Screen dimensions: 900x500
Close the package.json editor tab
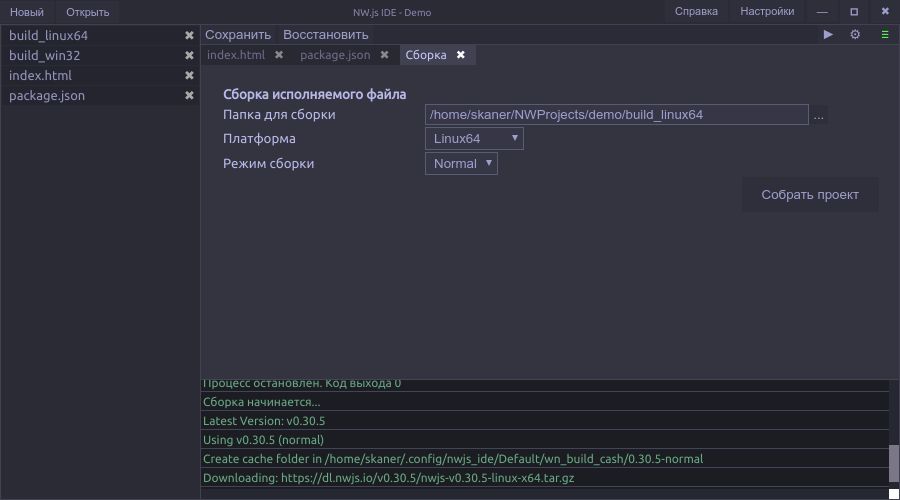[385, 55]
